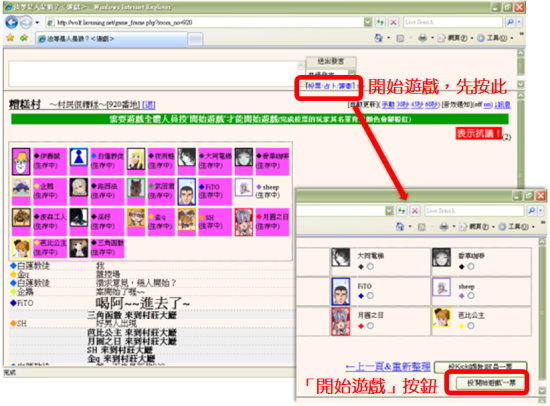This screenshot has width=550, height=406.
Task: Select the browser tab titled 汝等是人是狼
Action: [x=112, y=39]
